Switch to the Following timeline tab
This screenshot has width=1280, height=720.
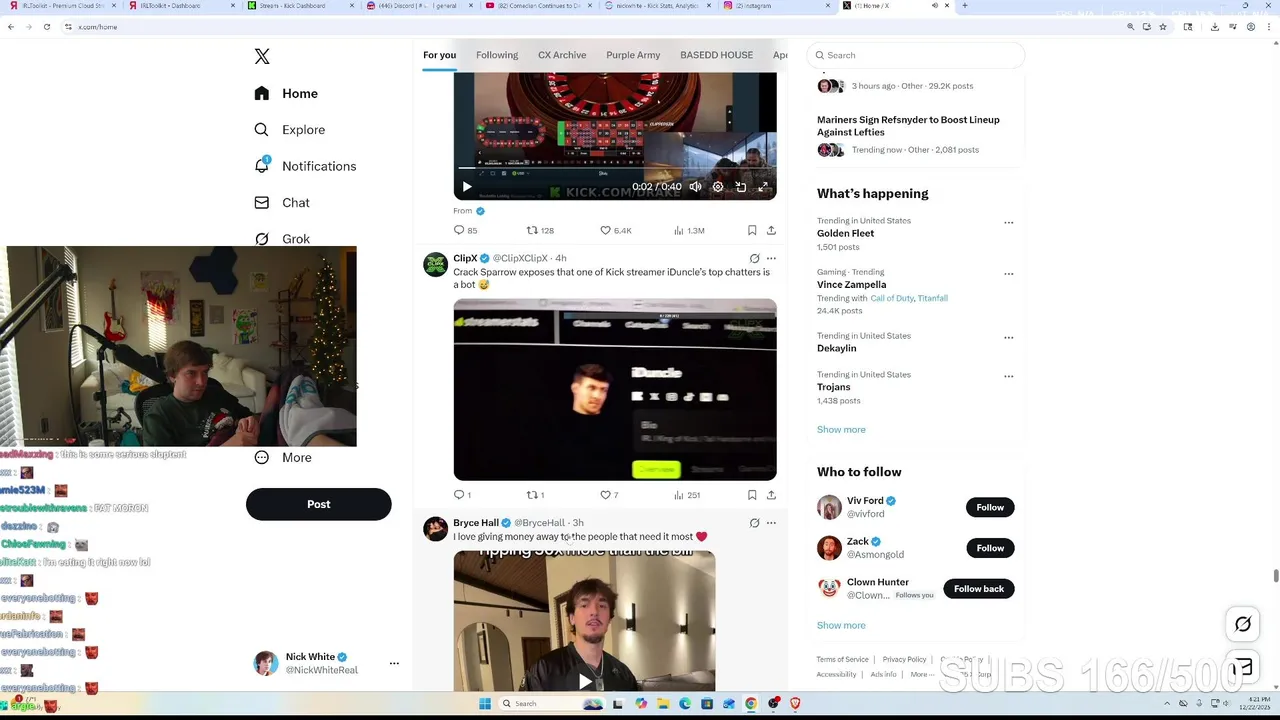(497, 55)
